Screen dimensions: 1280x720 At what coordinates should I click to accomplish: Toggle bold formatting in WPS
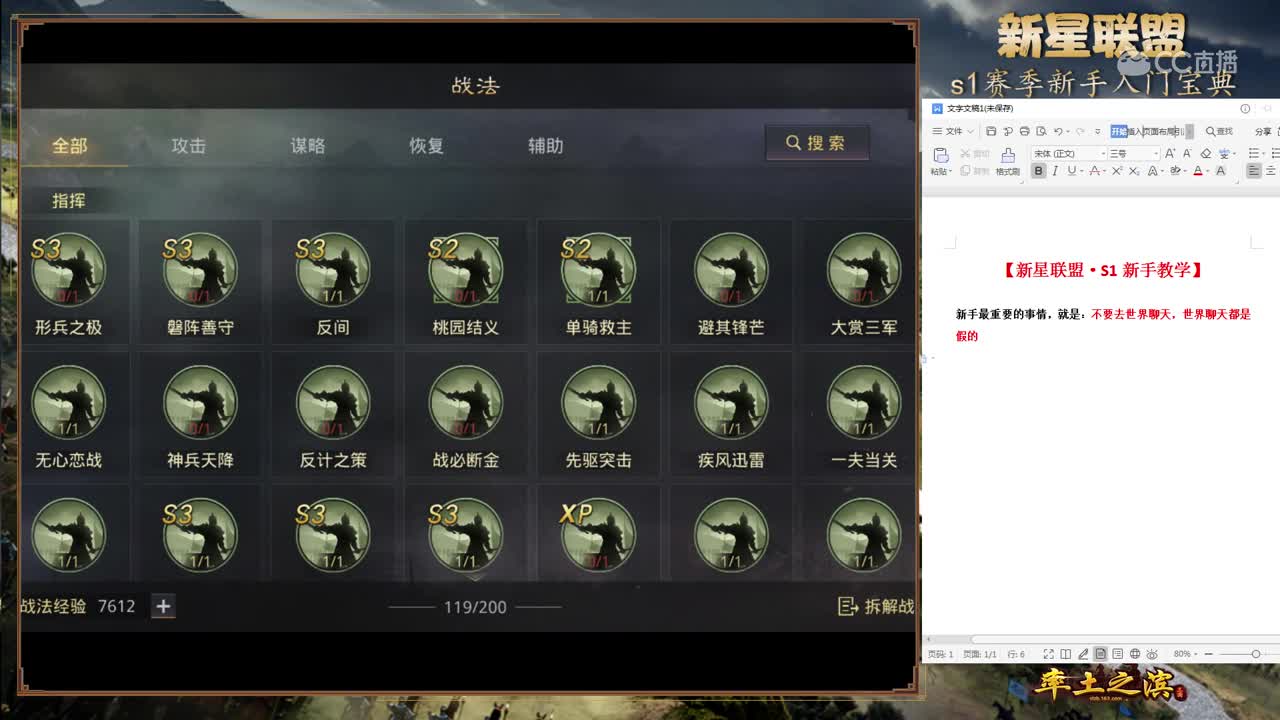click(x=1038, y=171)
